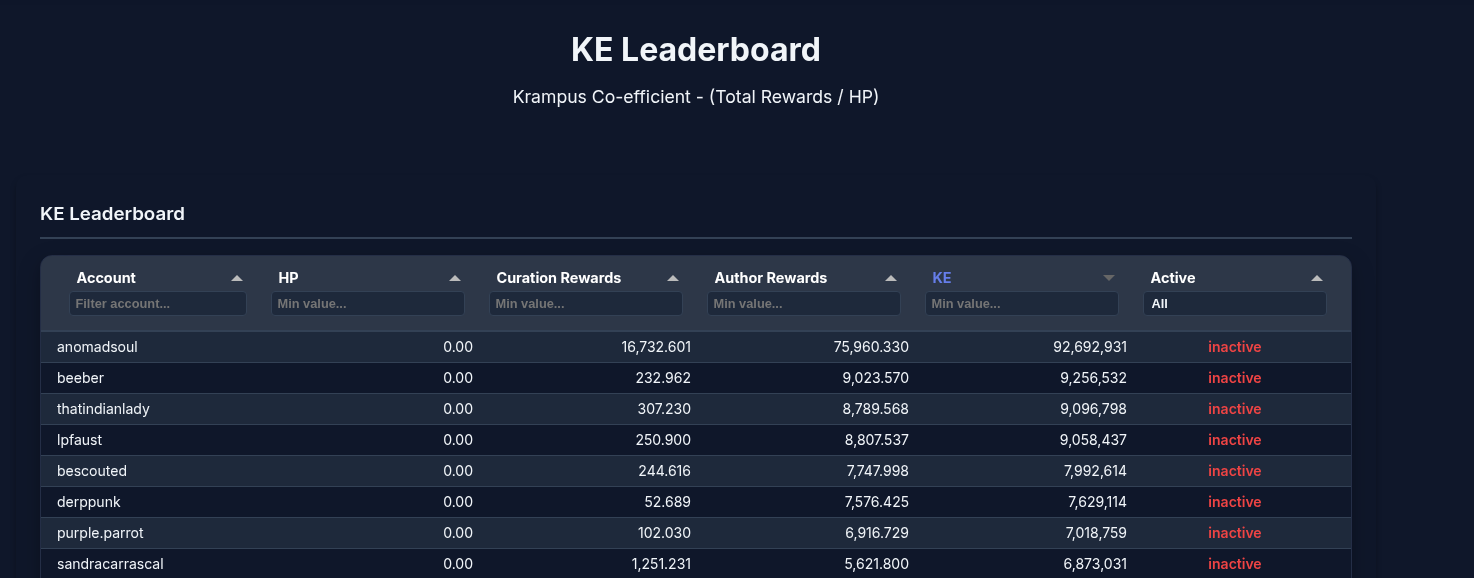This screenshot has height=578, width=1474.
Task: Click the inactive status for lpfaust
Action: pos(1234,440)
